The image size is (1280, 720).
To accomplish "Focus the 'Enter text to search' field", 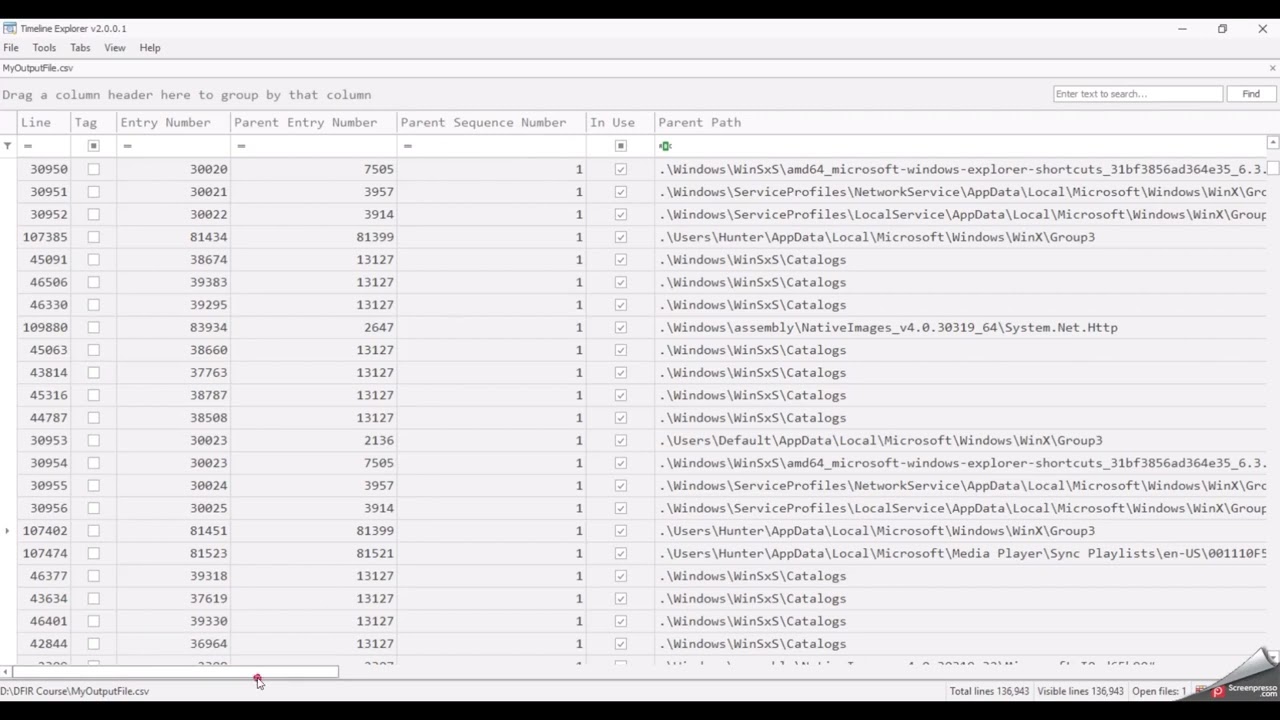I will pos(1138,94).
